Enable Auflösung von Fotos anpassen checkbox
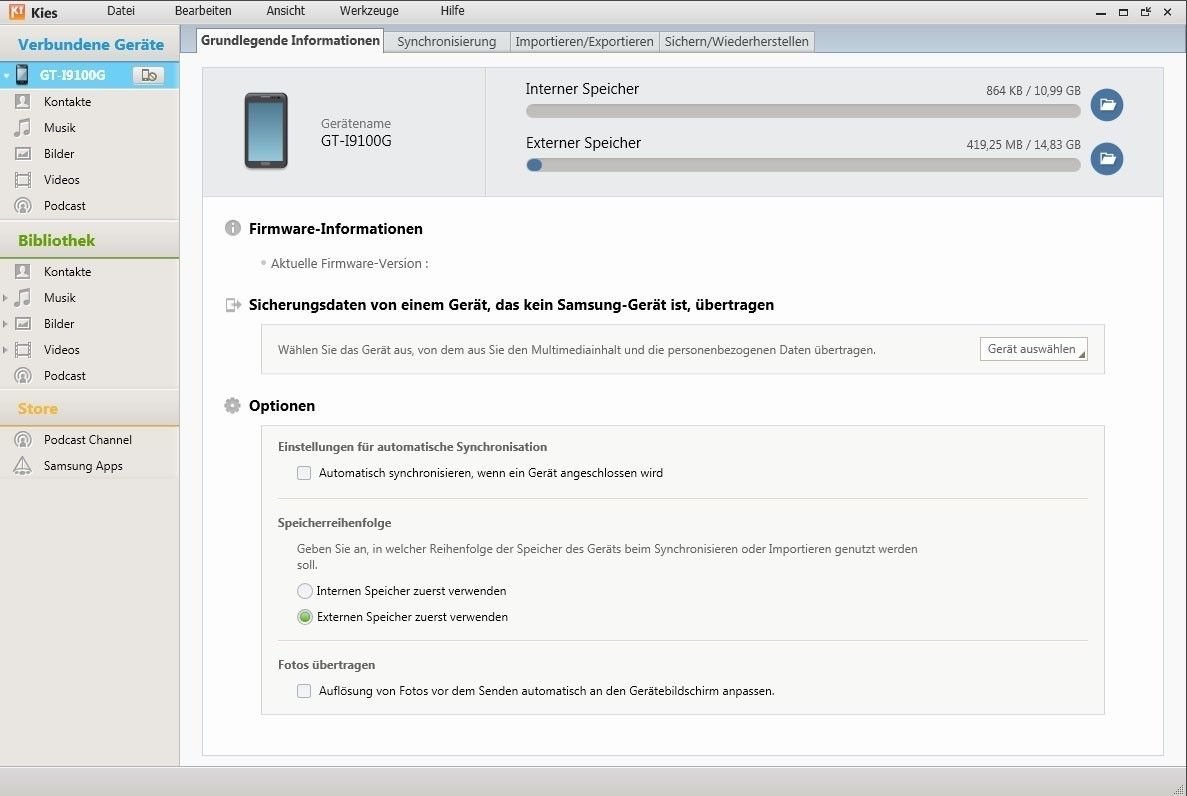 (x=304, y=691)
